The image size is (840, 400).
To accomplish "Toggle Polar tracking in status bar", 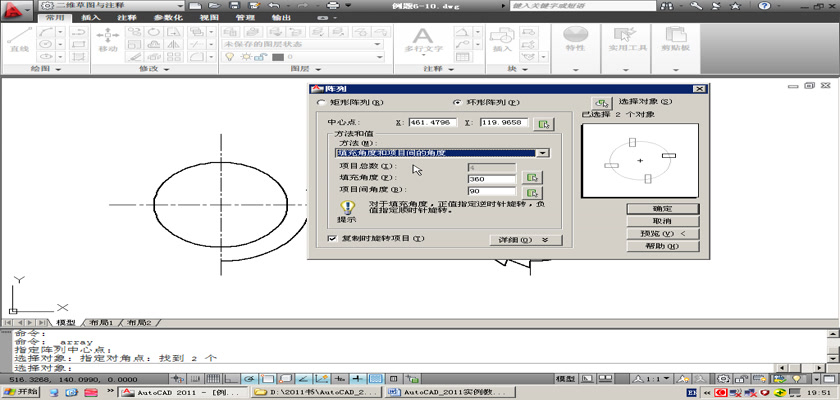I will 249,379.
